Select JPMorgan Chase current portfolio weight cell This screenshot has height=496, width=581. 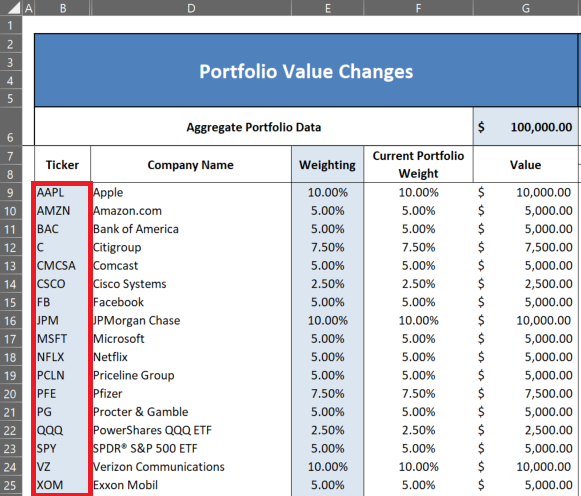(418, 320)
